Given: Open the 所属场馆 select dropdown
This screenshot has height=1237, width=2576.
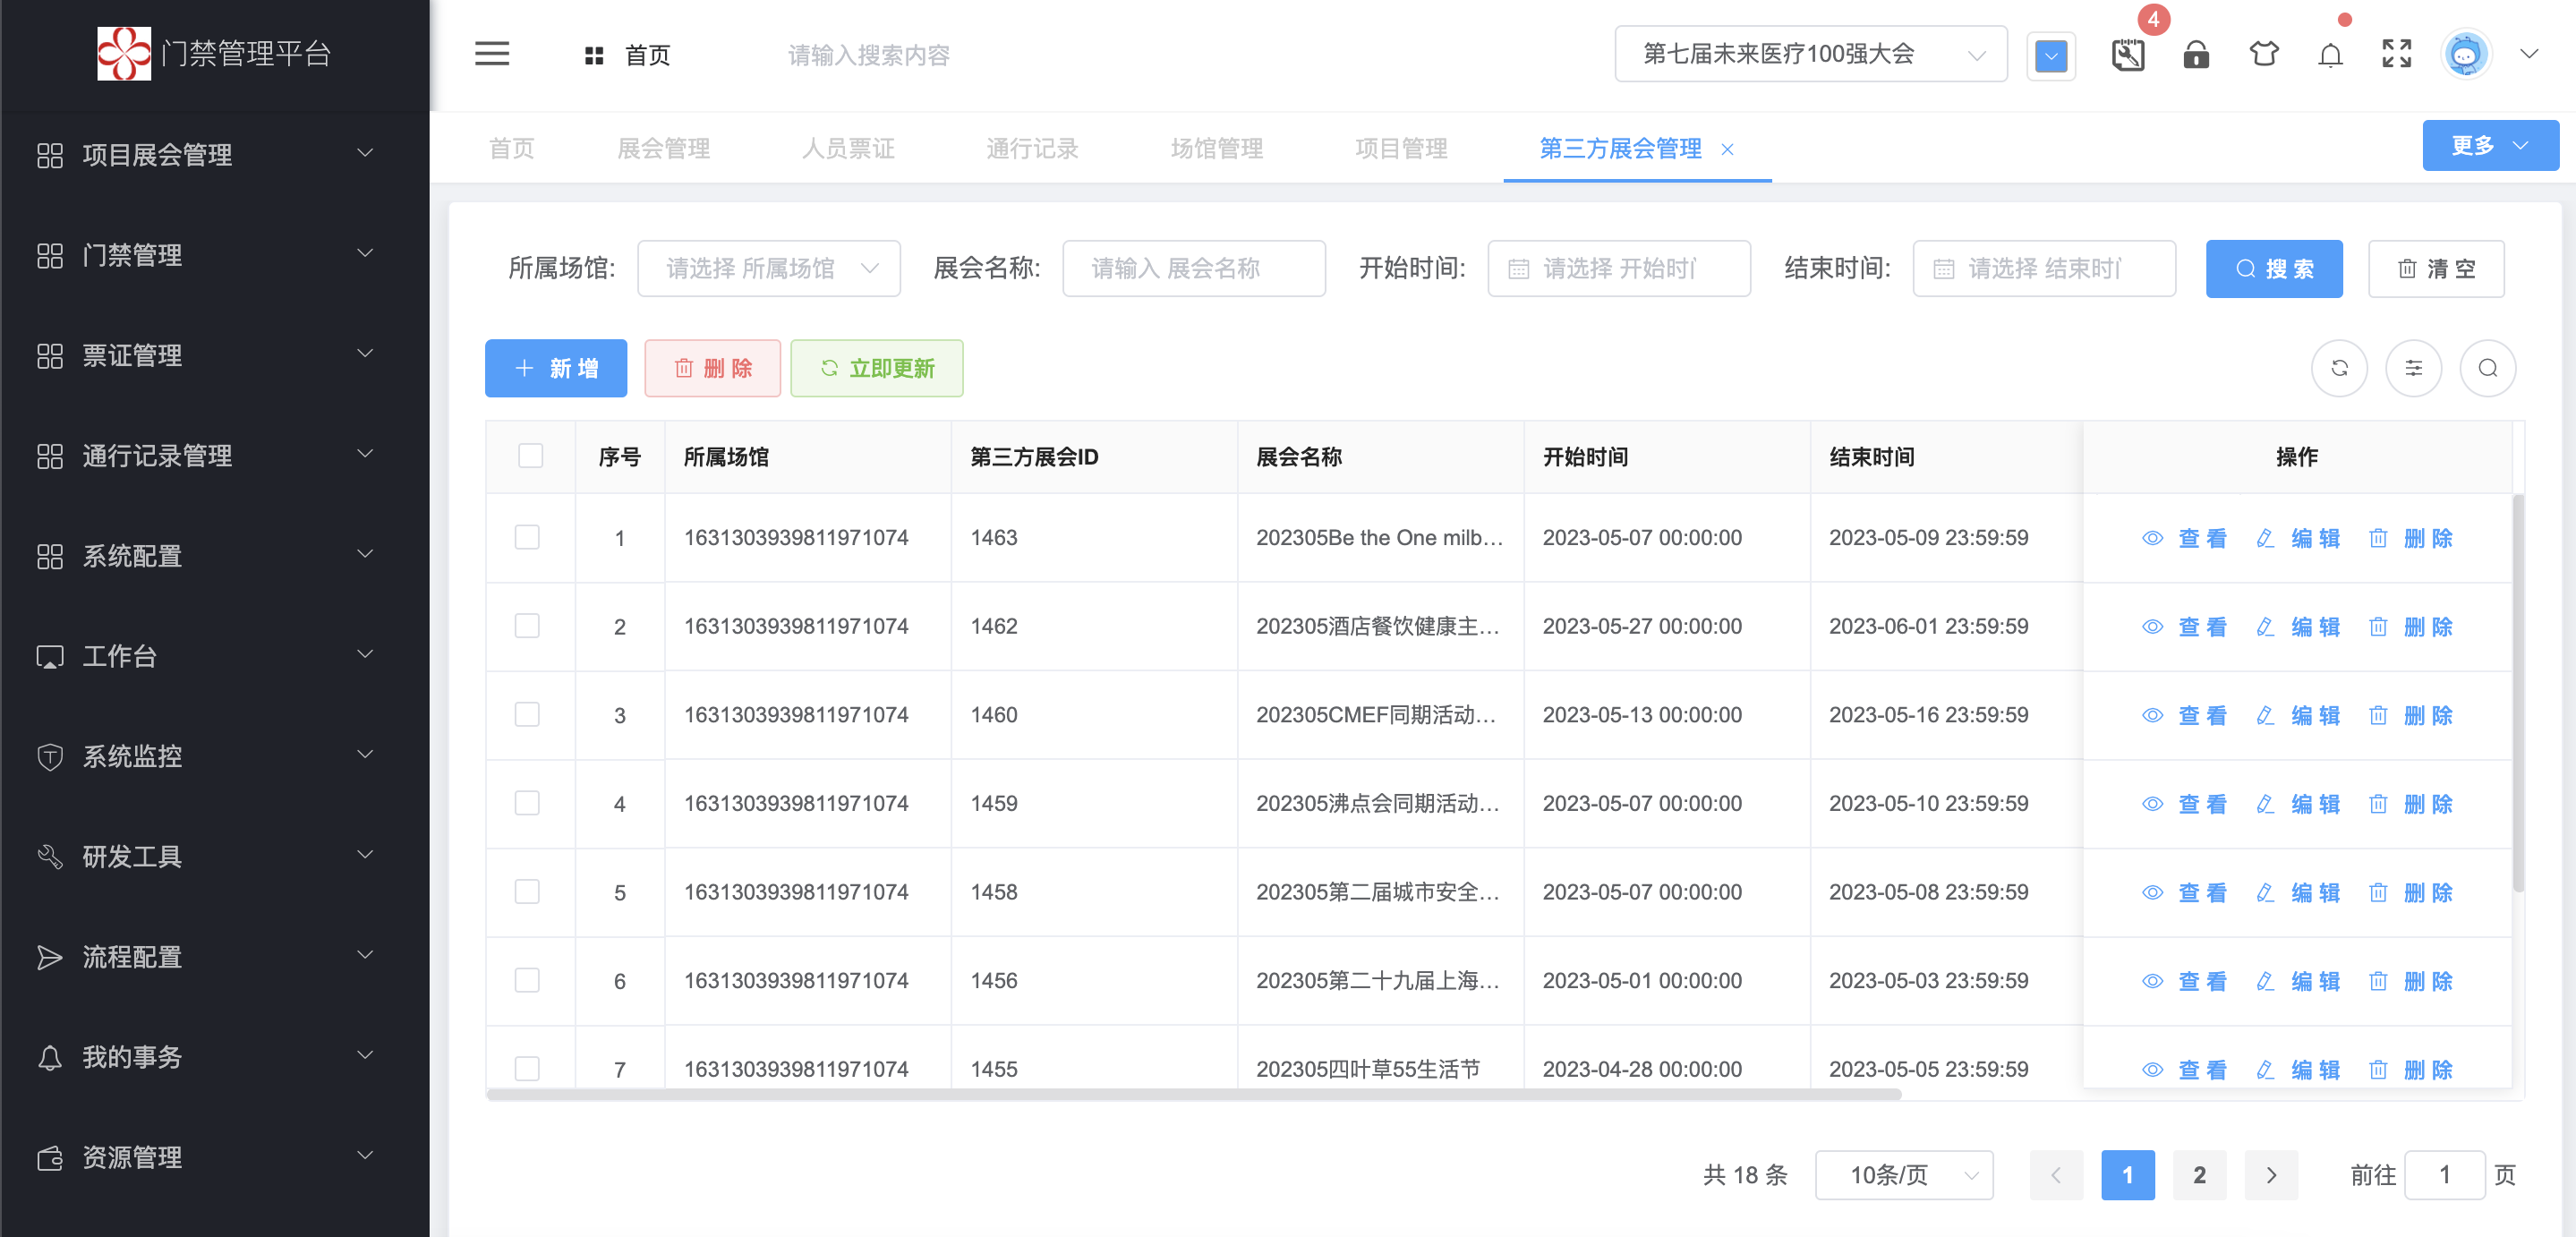Looking at the screenshot, I should (768, 268).
